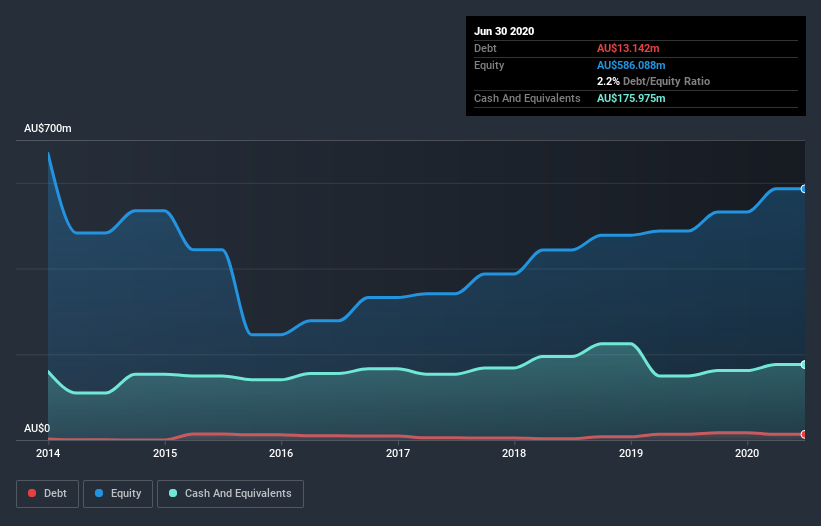Image resolution: width=821 pixels, height=526 pixels.
Task: Click the 2019 x-axis label
Action: (x=631, y=453)
